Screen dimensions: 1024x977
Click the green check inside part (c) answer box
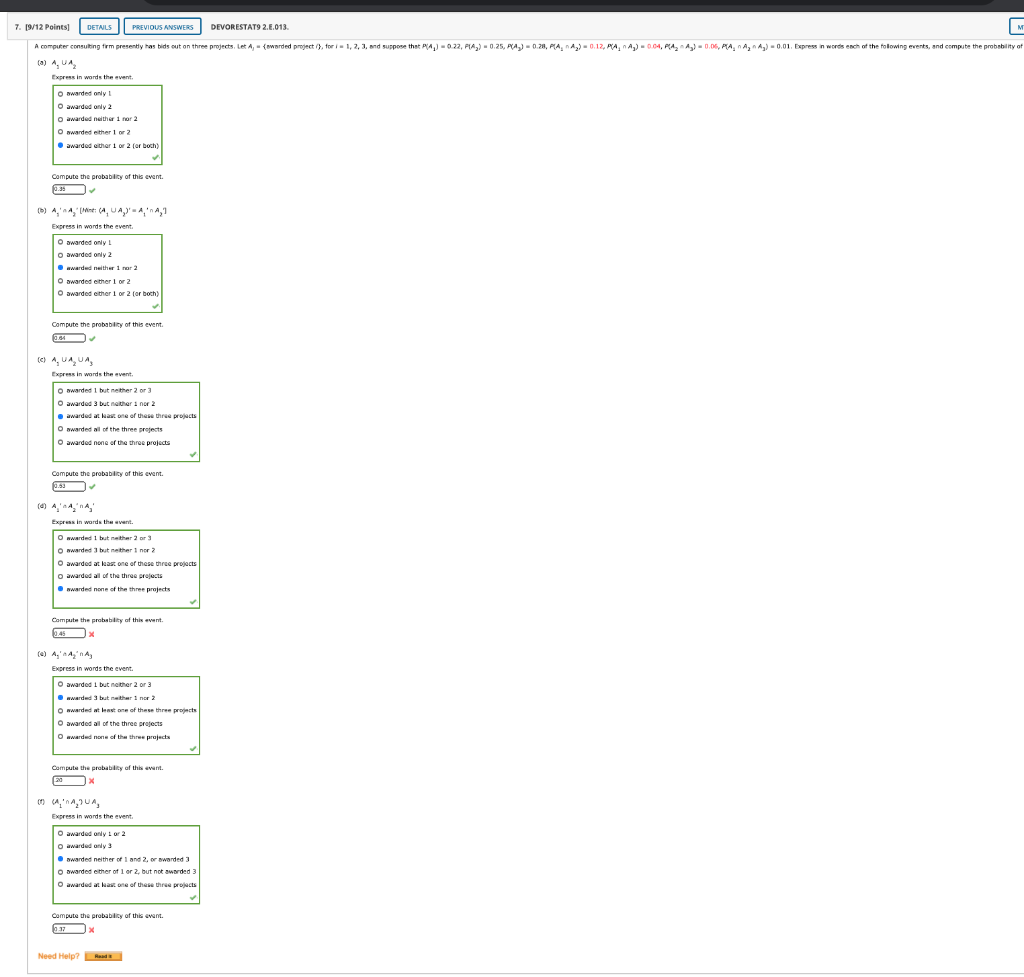(193, 455)
